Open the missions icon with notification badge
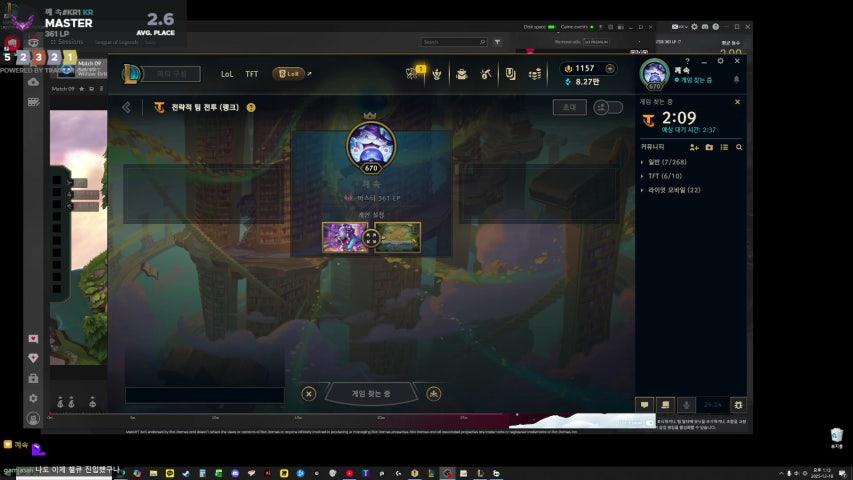Screen dimensions: 853x480 [413, 73]
